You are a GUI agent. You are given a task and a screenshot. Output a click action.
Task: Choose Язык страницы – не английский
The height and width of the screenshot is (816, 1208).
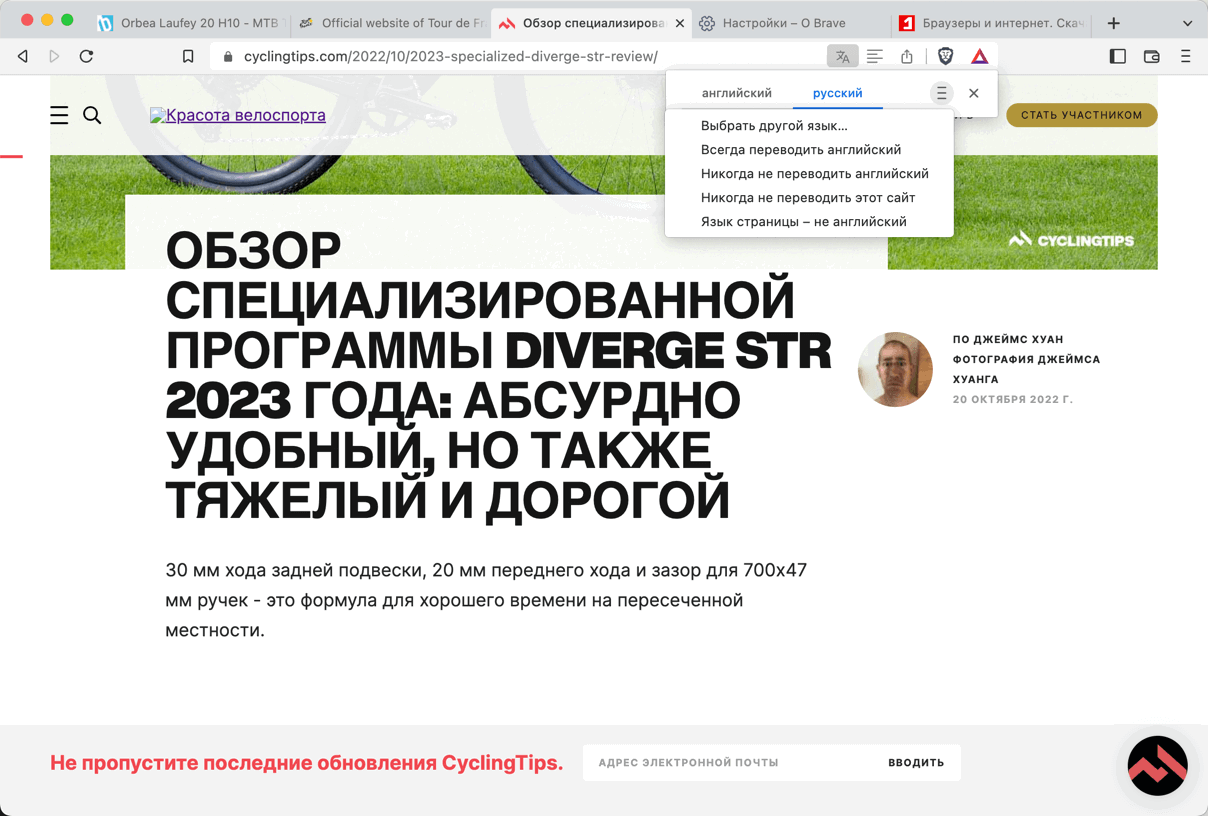tap(809, 222)
